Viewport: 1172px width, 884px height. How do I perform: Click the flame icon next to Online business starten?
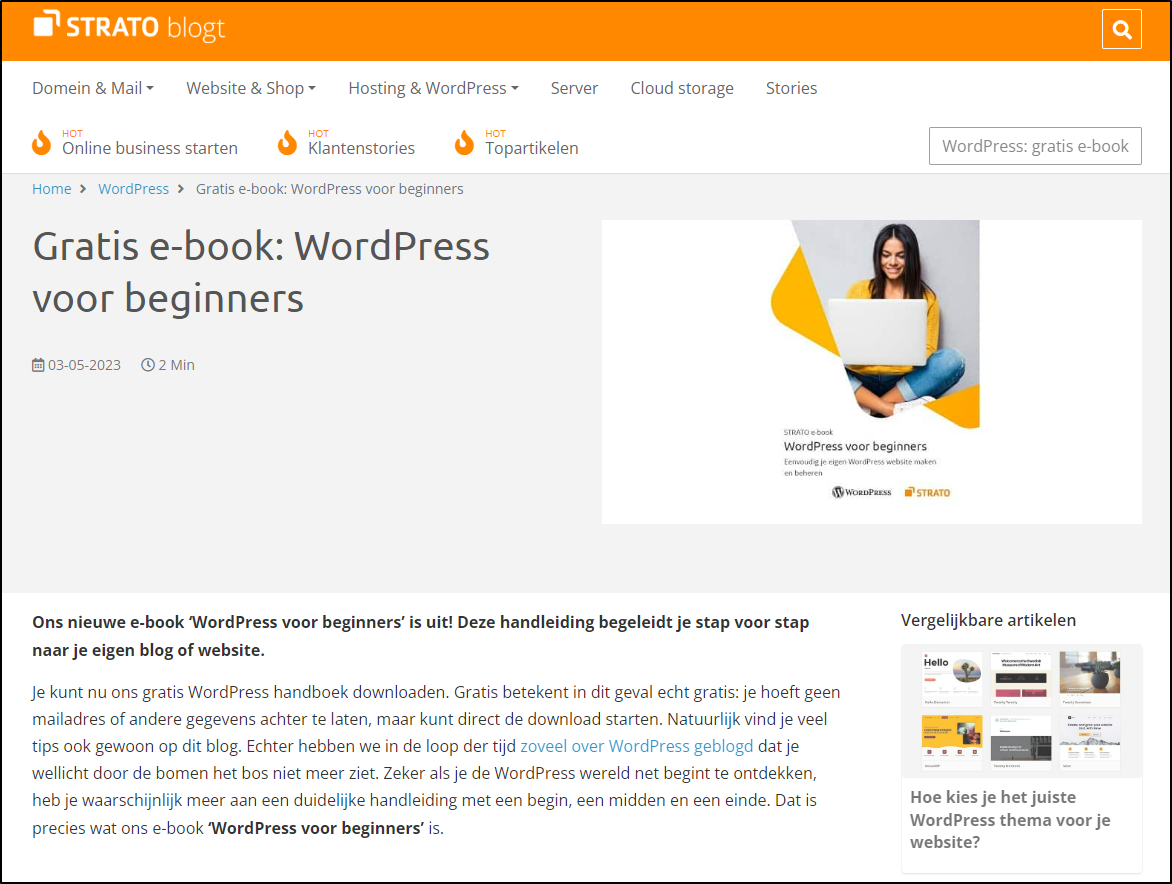42,143
